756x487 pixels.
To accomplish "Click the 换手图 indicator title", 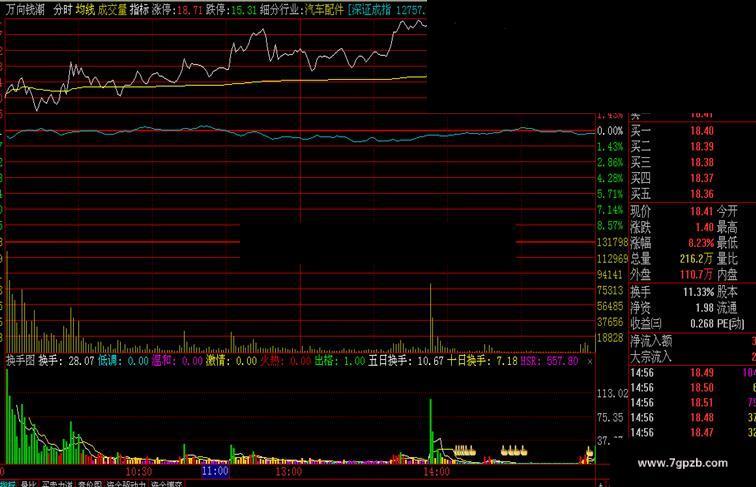I will point(20,361).
